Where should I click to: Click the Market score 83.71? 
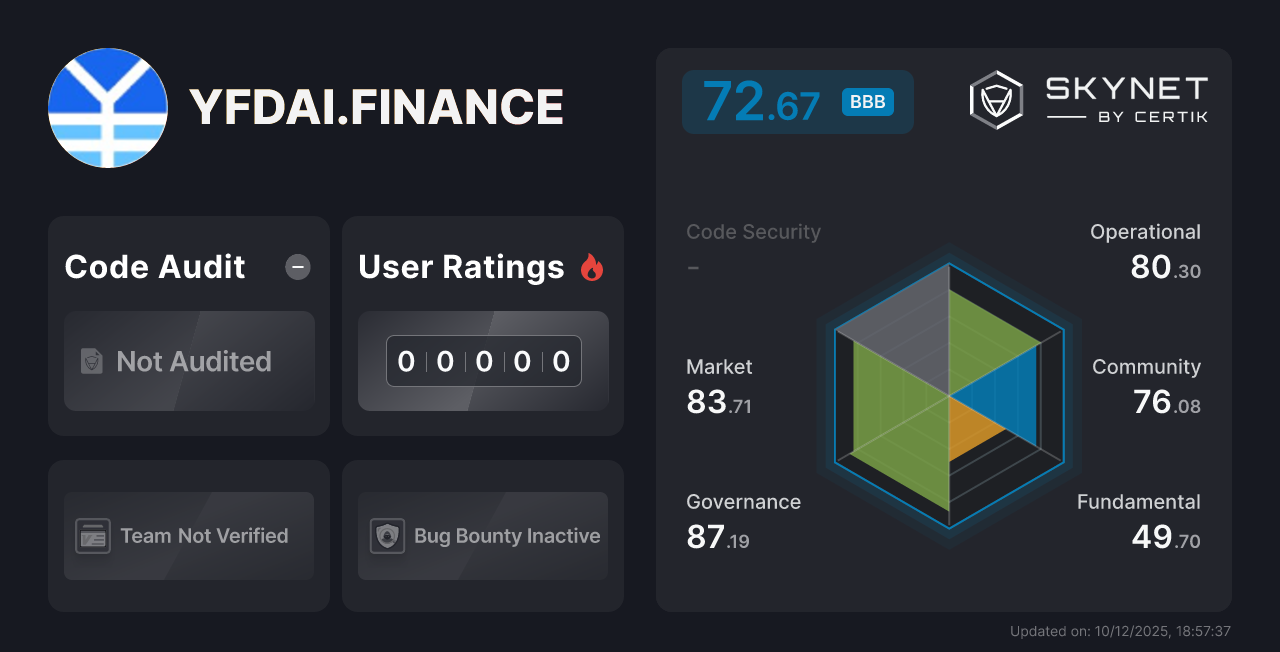point(718,400)
